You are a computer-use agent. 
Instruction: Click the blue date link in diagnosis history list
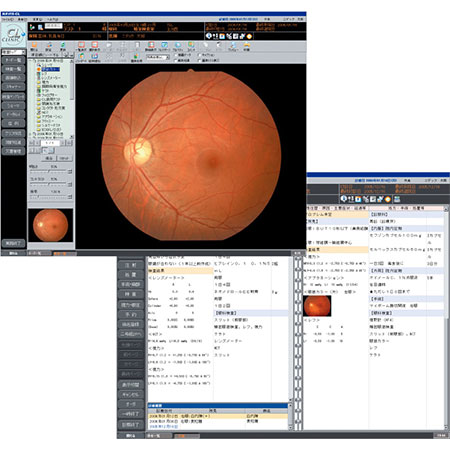coord(163,427)
